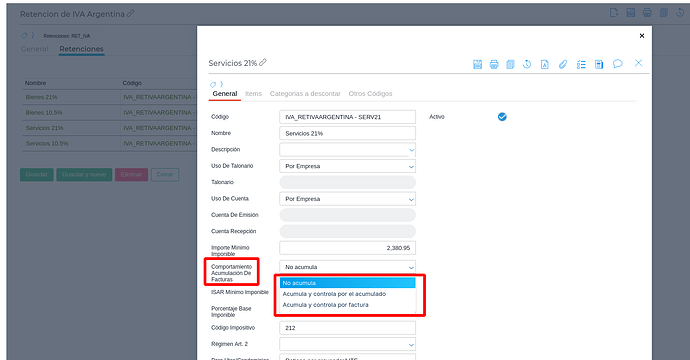Screen dimensions: 690x360
Task: Switch to the General tab in the background page
Action: pos(34,49)
